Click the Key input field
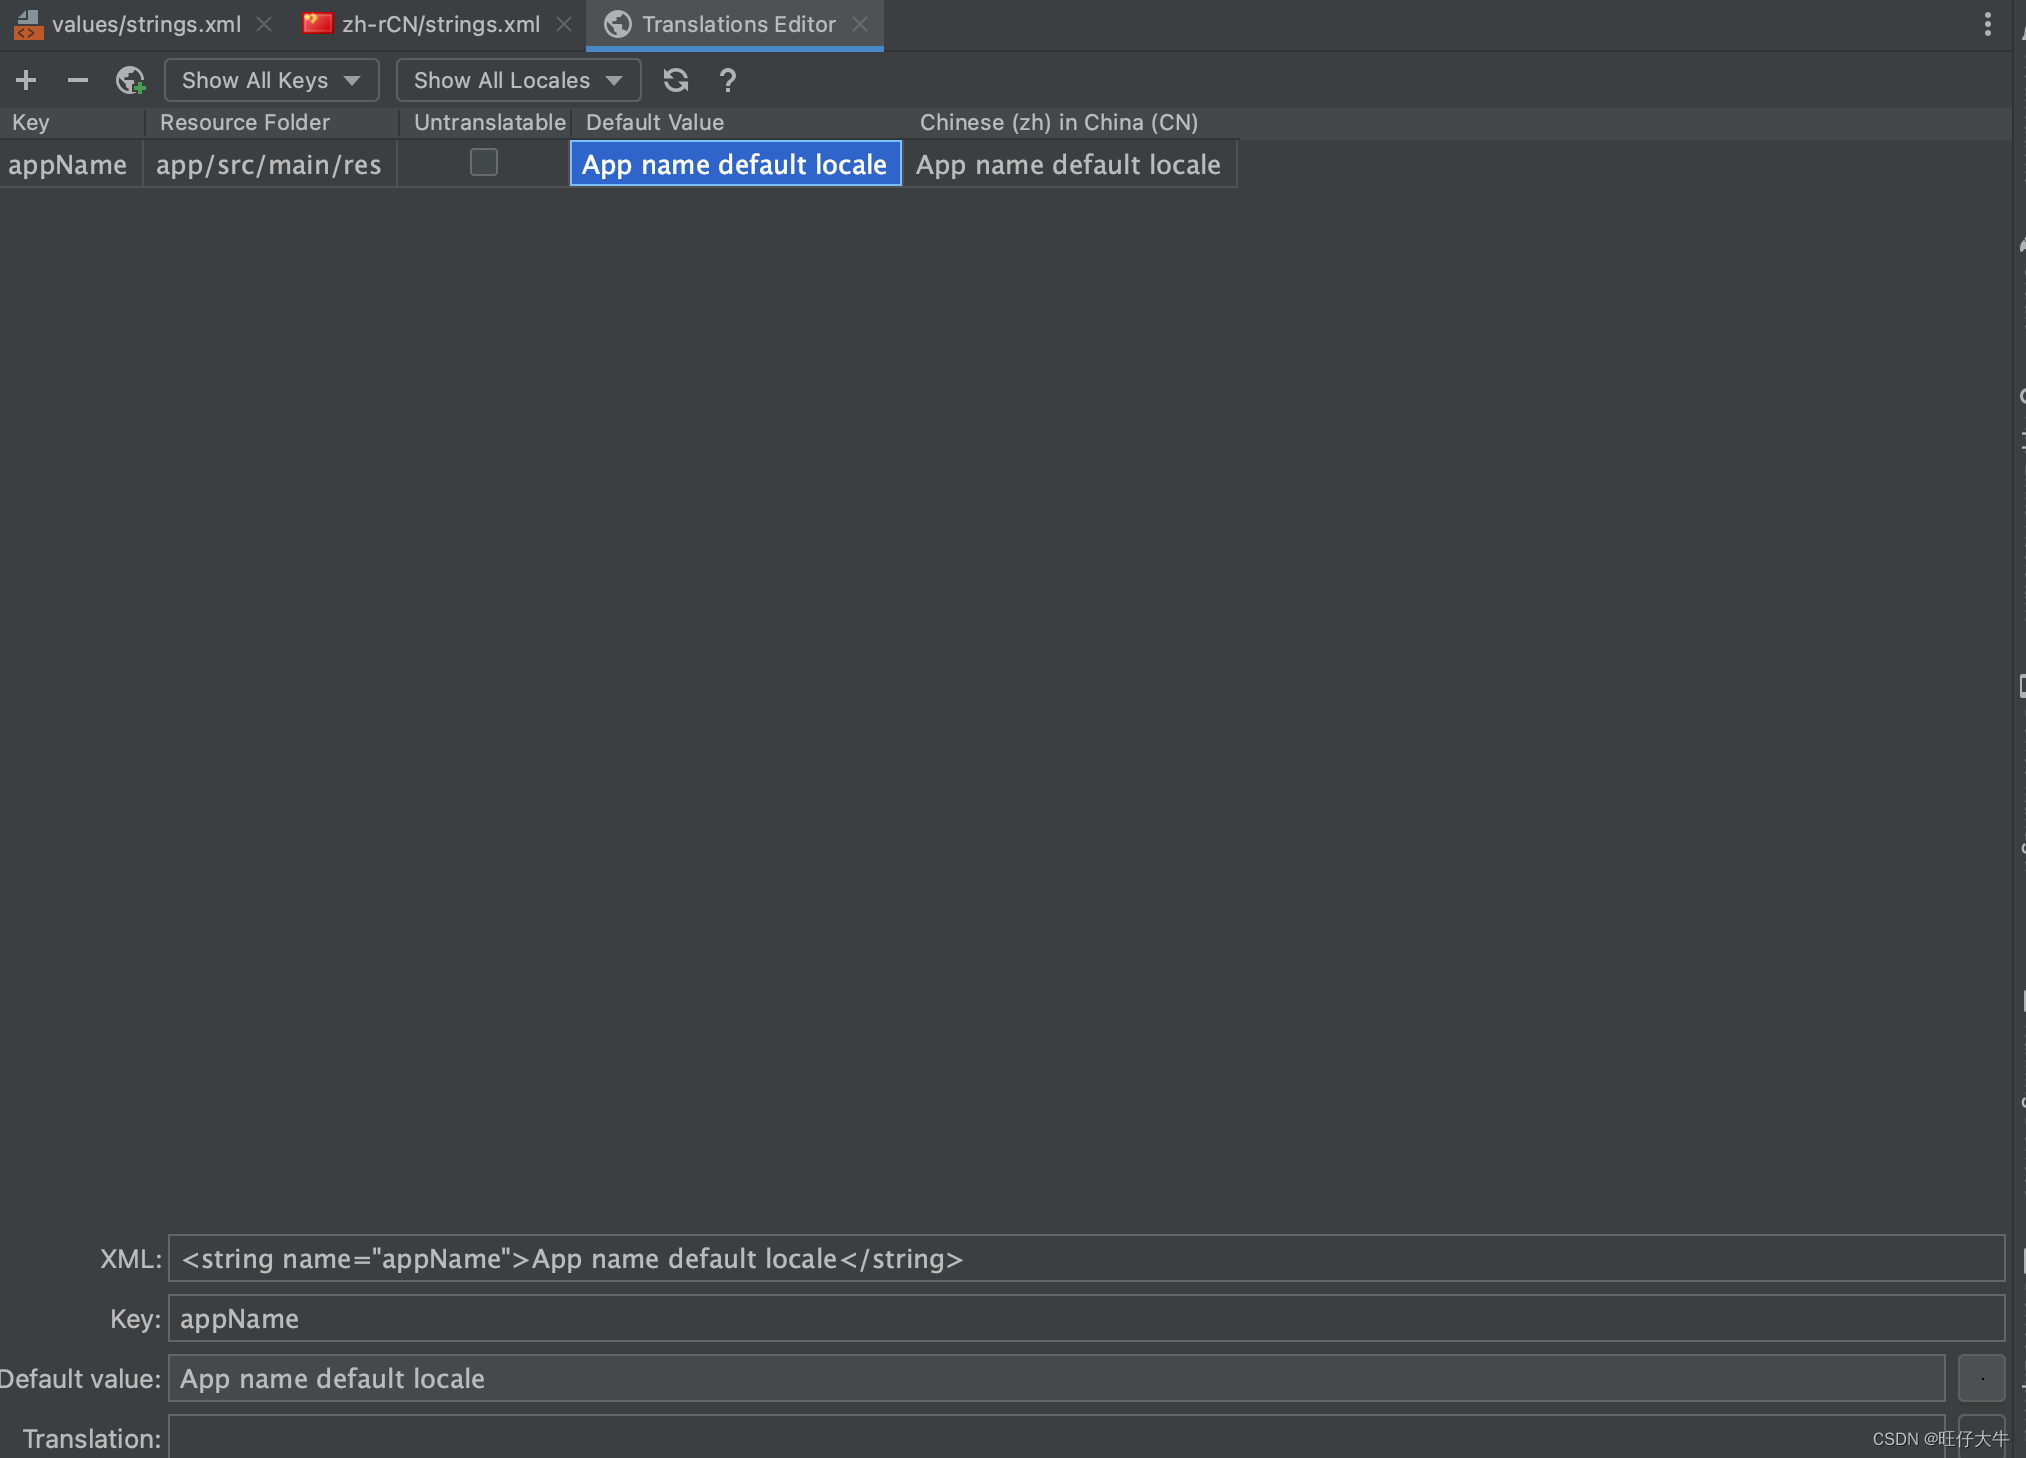This screenshot has width=2026, height=1458. 1085,1318
